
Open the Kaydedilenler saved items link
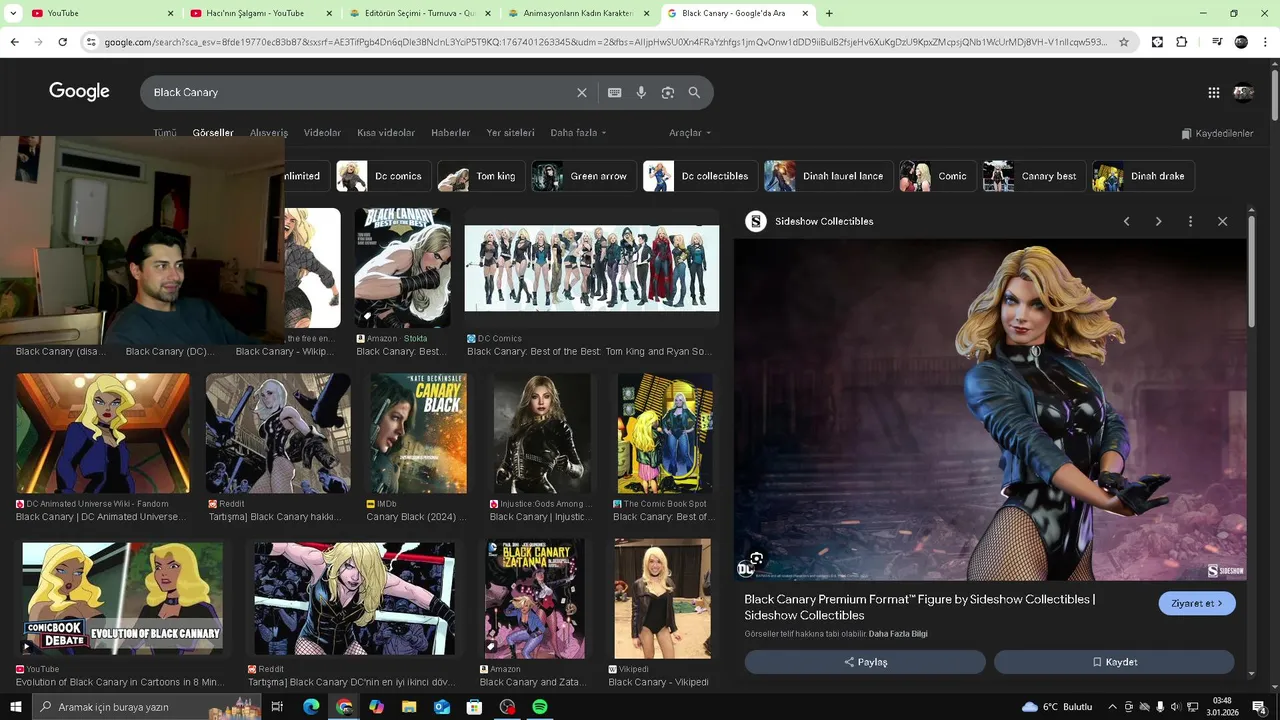click(1217, 133)
